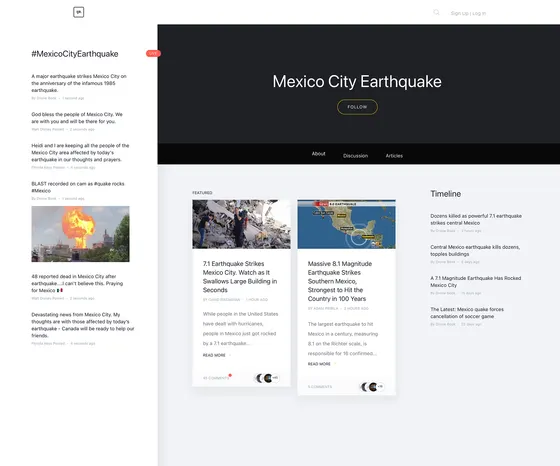This screenshot has height=466, width=560.
Task: Open the Discussion tab
Action: [x=355, y=156]
